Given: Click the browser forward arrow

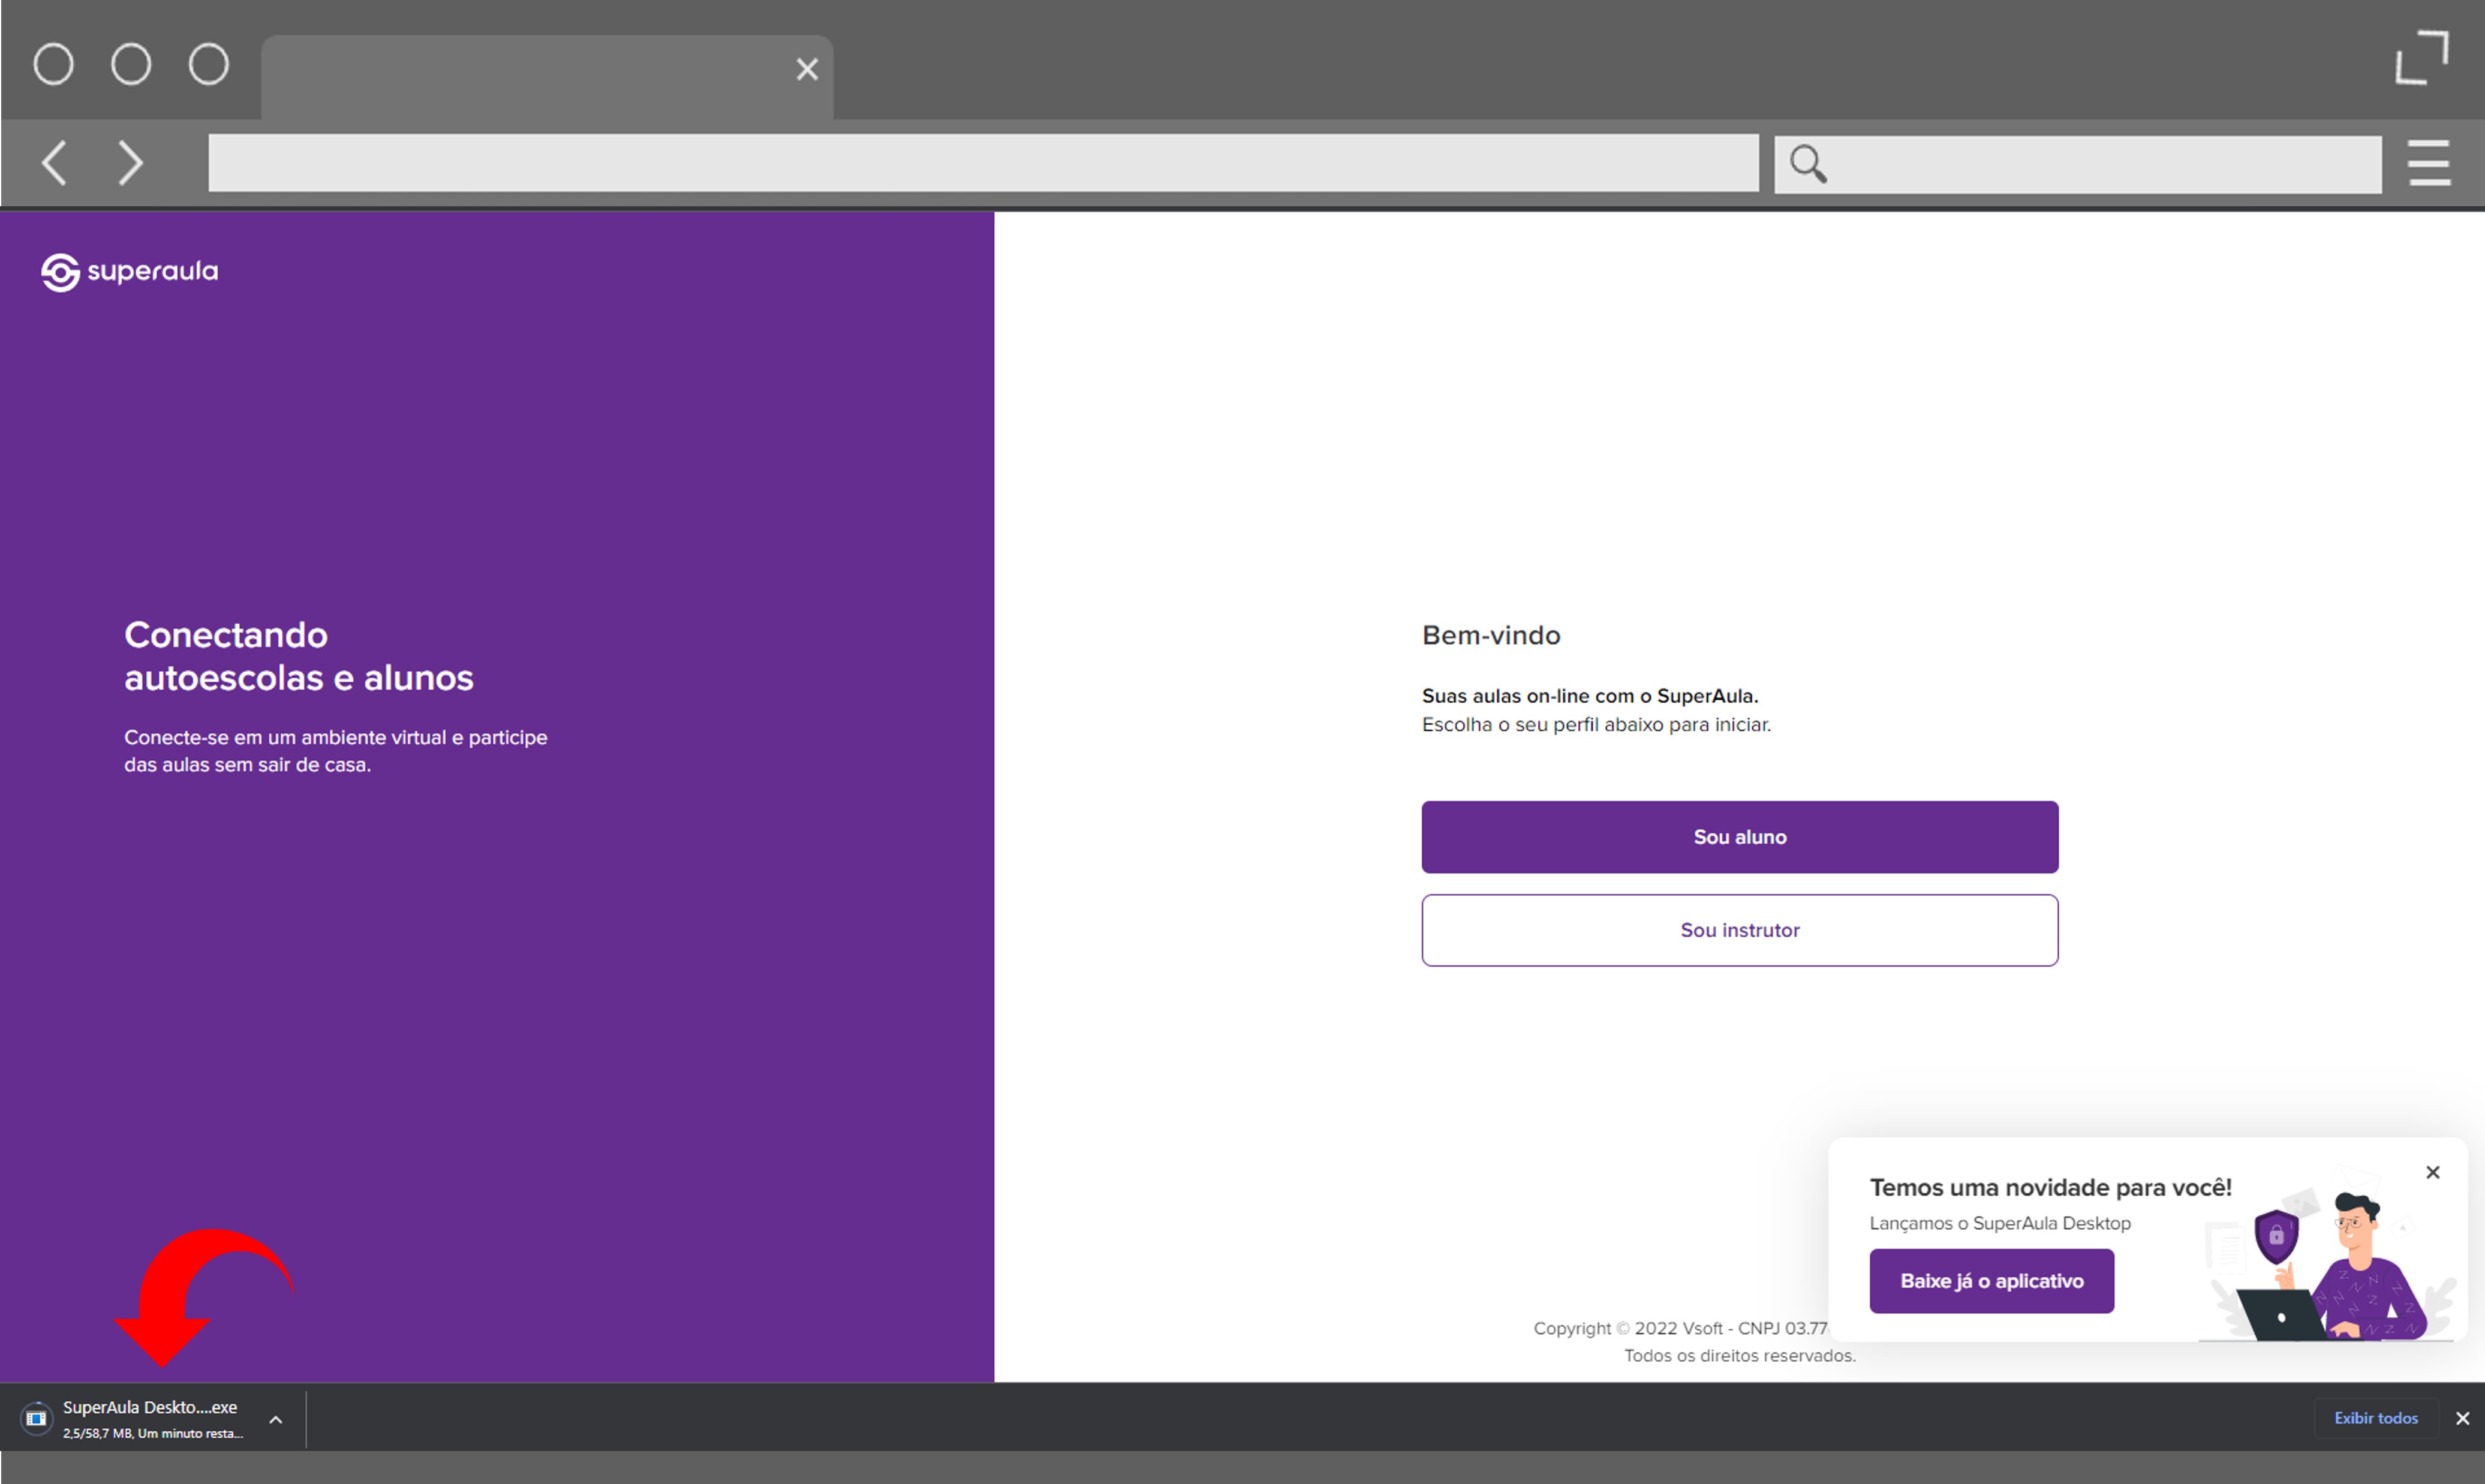Looking at the screenshot, I should point(131,162).
